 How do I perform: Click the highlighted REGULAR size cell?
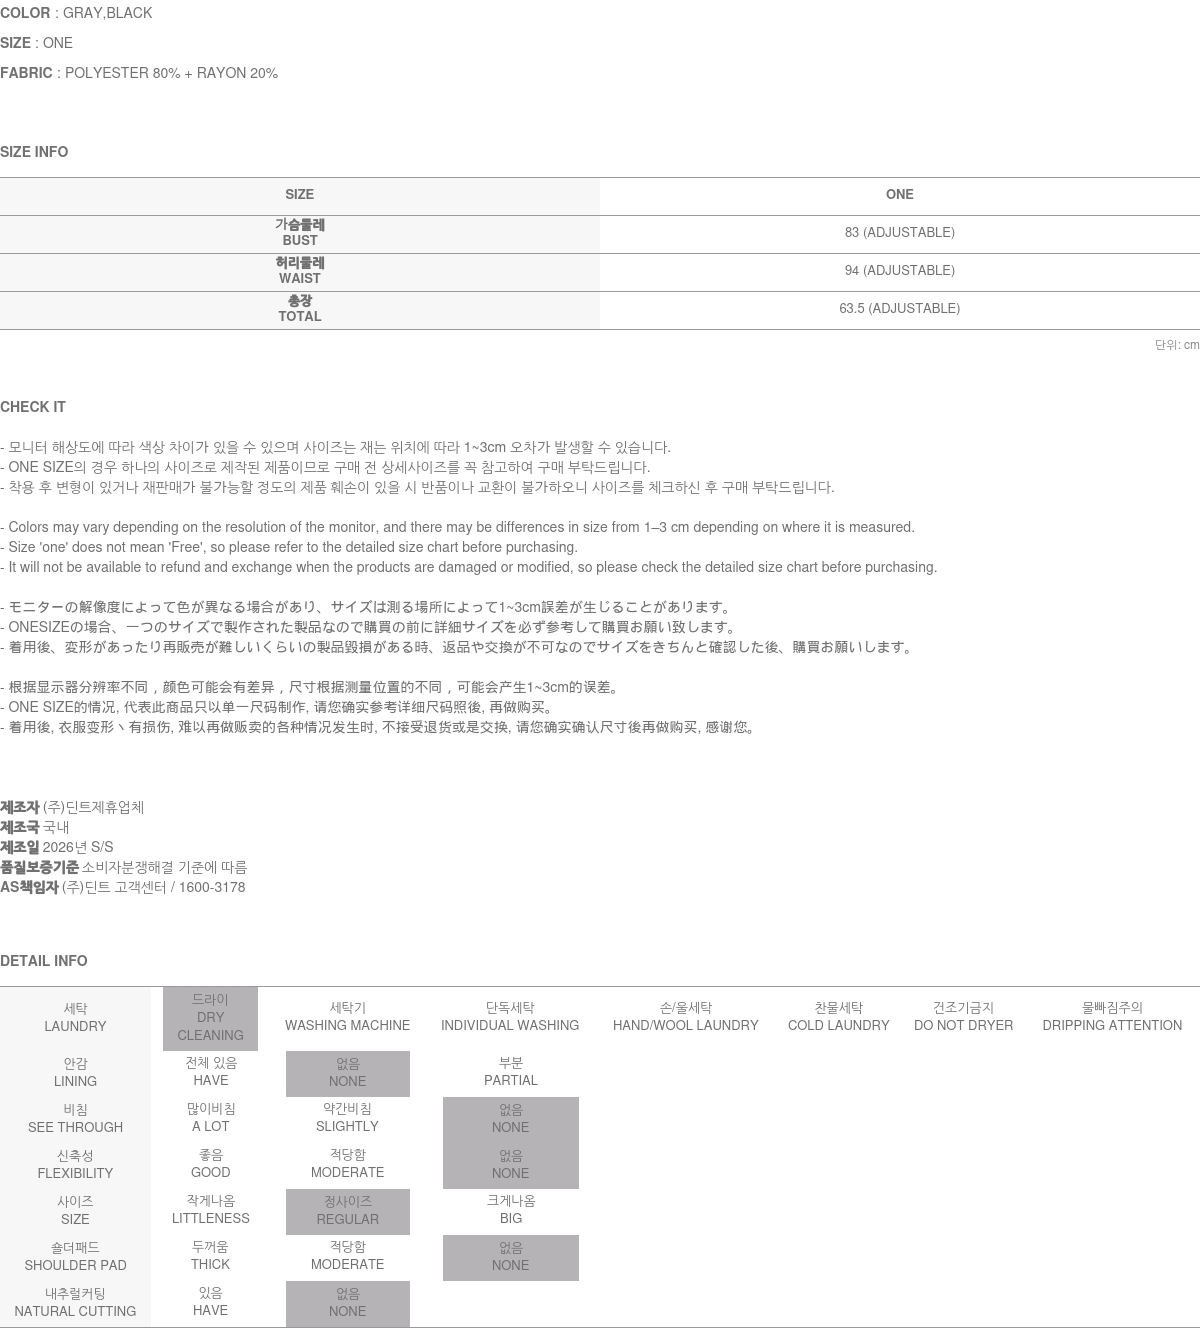click(x=347, y=1211)
